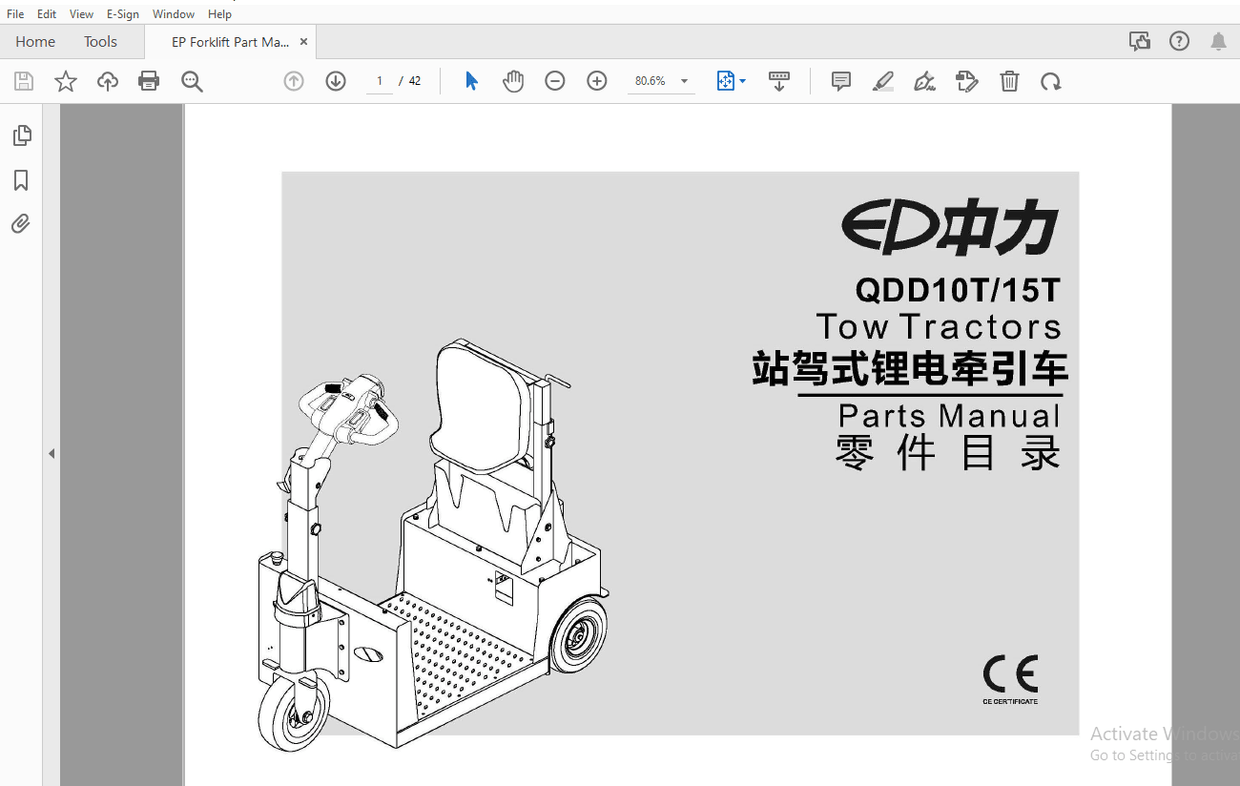Star this document as favorite
This screenshot has height=786, width=1240.
(65, 81)
